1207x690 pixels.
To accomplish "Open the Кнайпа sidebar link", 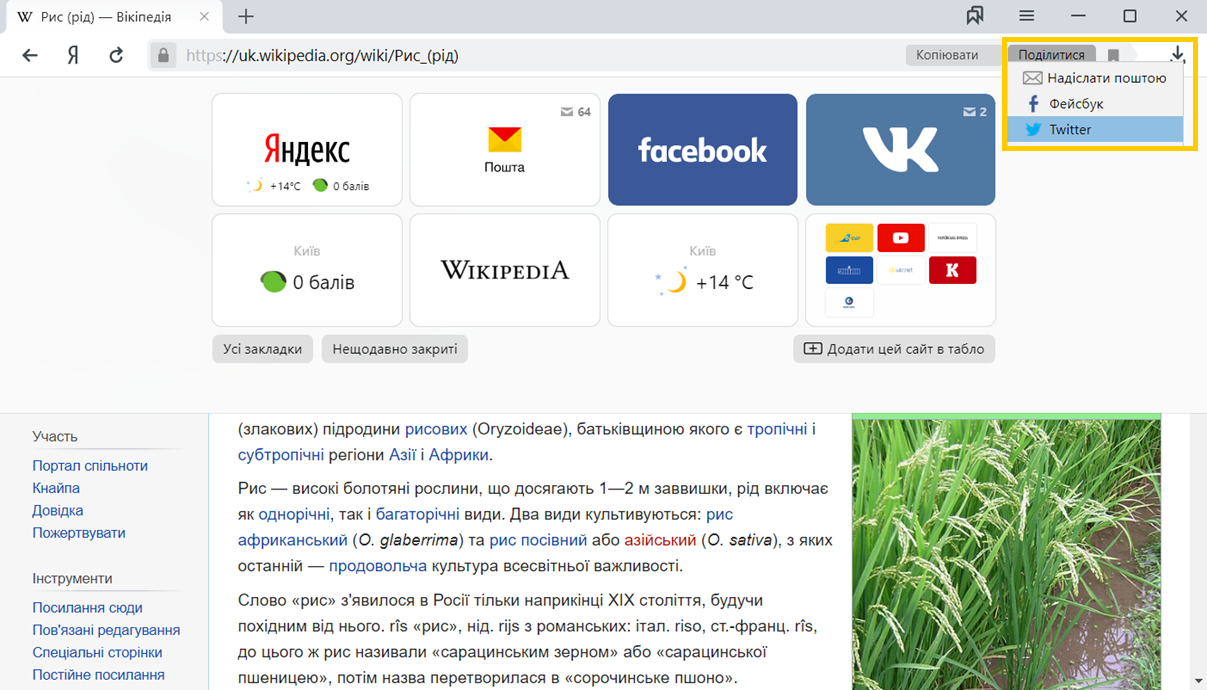I will 56,488.
